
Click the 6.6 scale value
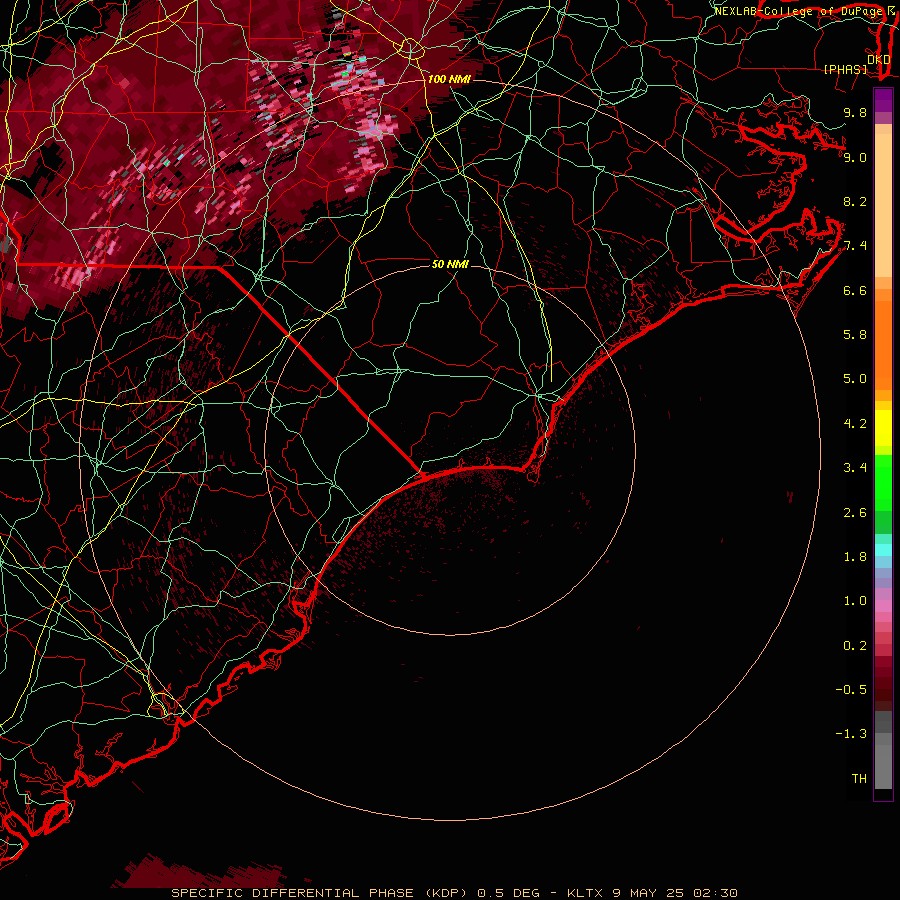[855, 290]
